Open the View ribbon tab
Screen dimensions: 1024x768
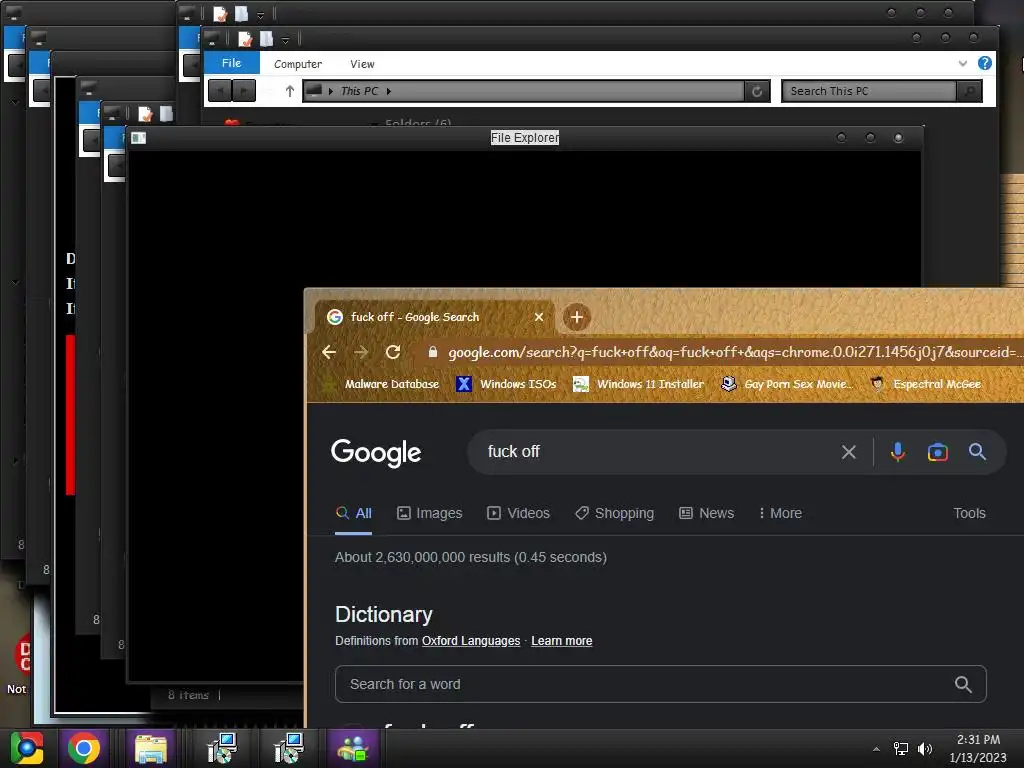(x=362, y=64)
